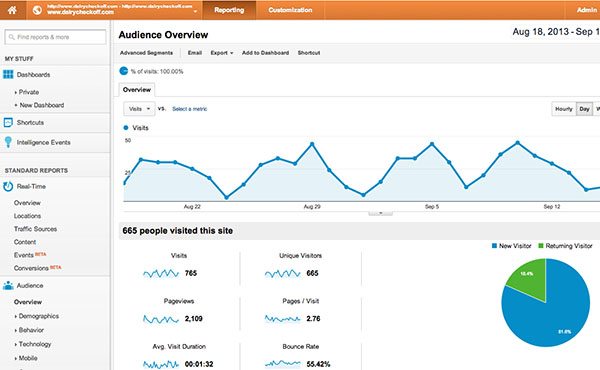
Task: Click the date range Aug 18, 2013
Action: [x=540, y=32]
